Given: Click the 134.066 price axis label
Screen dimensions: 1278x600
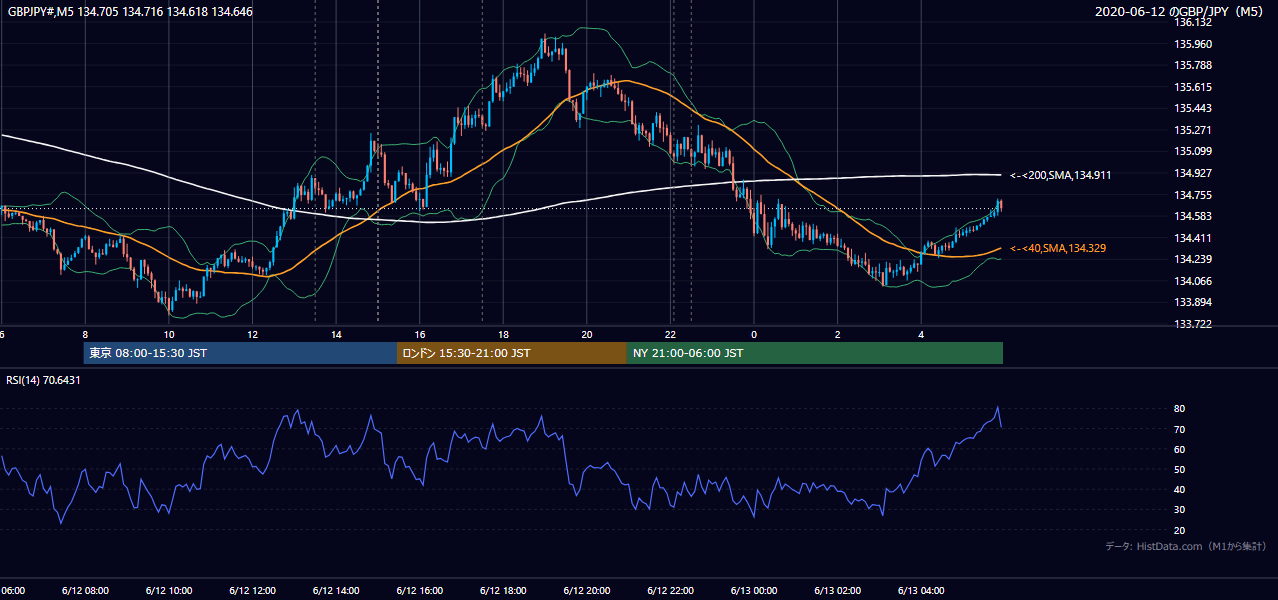Looking at the screenshot, I should tap(1193, 282).
